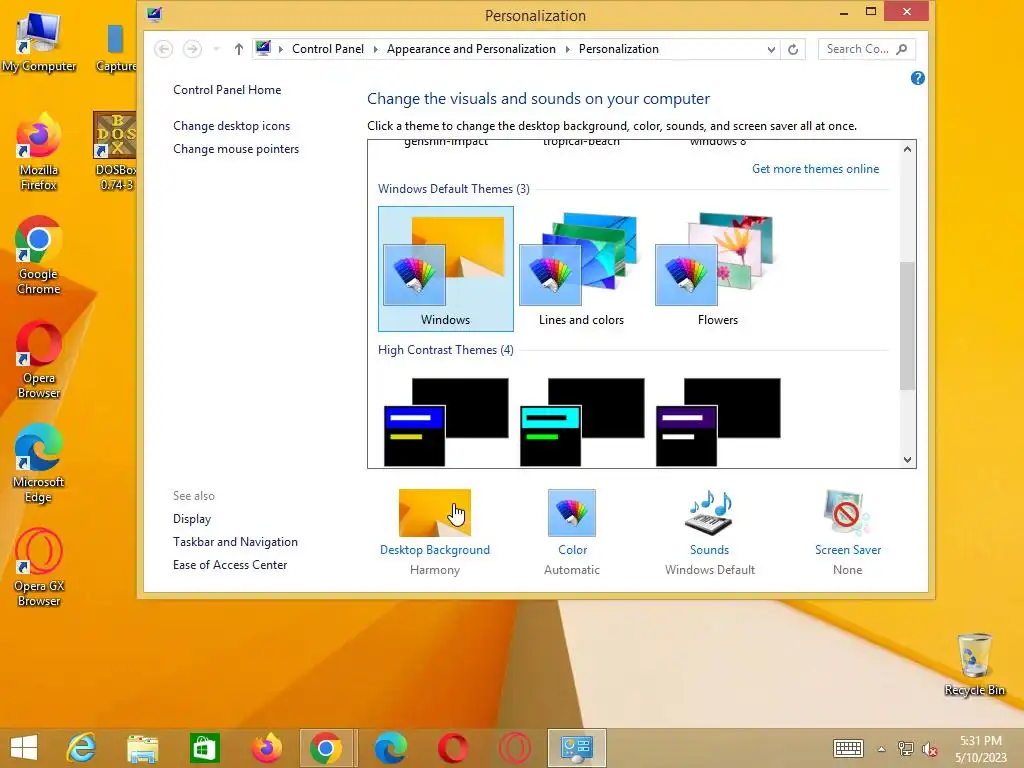Choose the blue high contrast theme thumbnail

[x=446, y=422]
